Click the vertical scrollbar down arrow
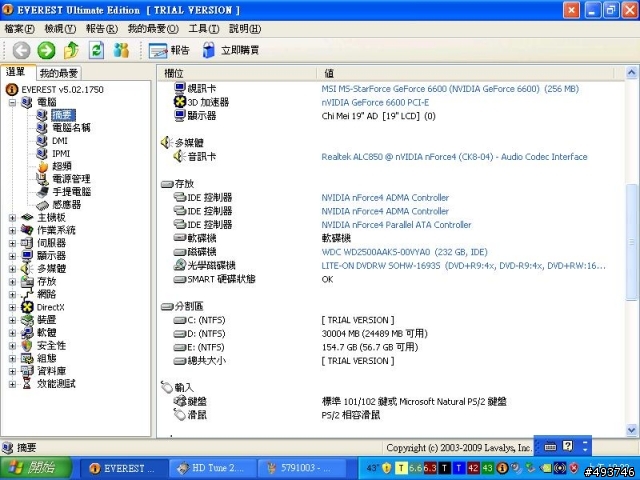 click(631, 430)
